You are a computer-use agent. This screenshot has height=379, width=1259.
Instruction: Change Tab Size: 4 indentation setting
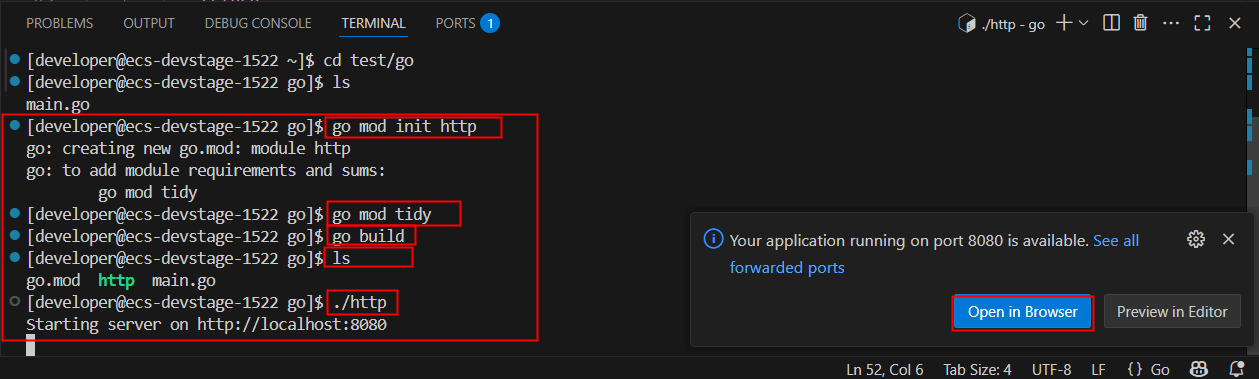click(x=977, y=369)
